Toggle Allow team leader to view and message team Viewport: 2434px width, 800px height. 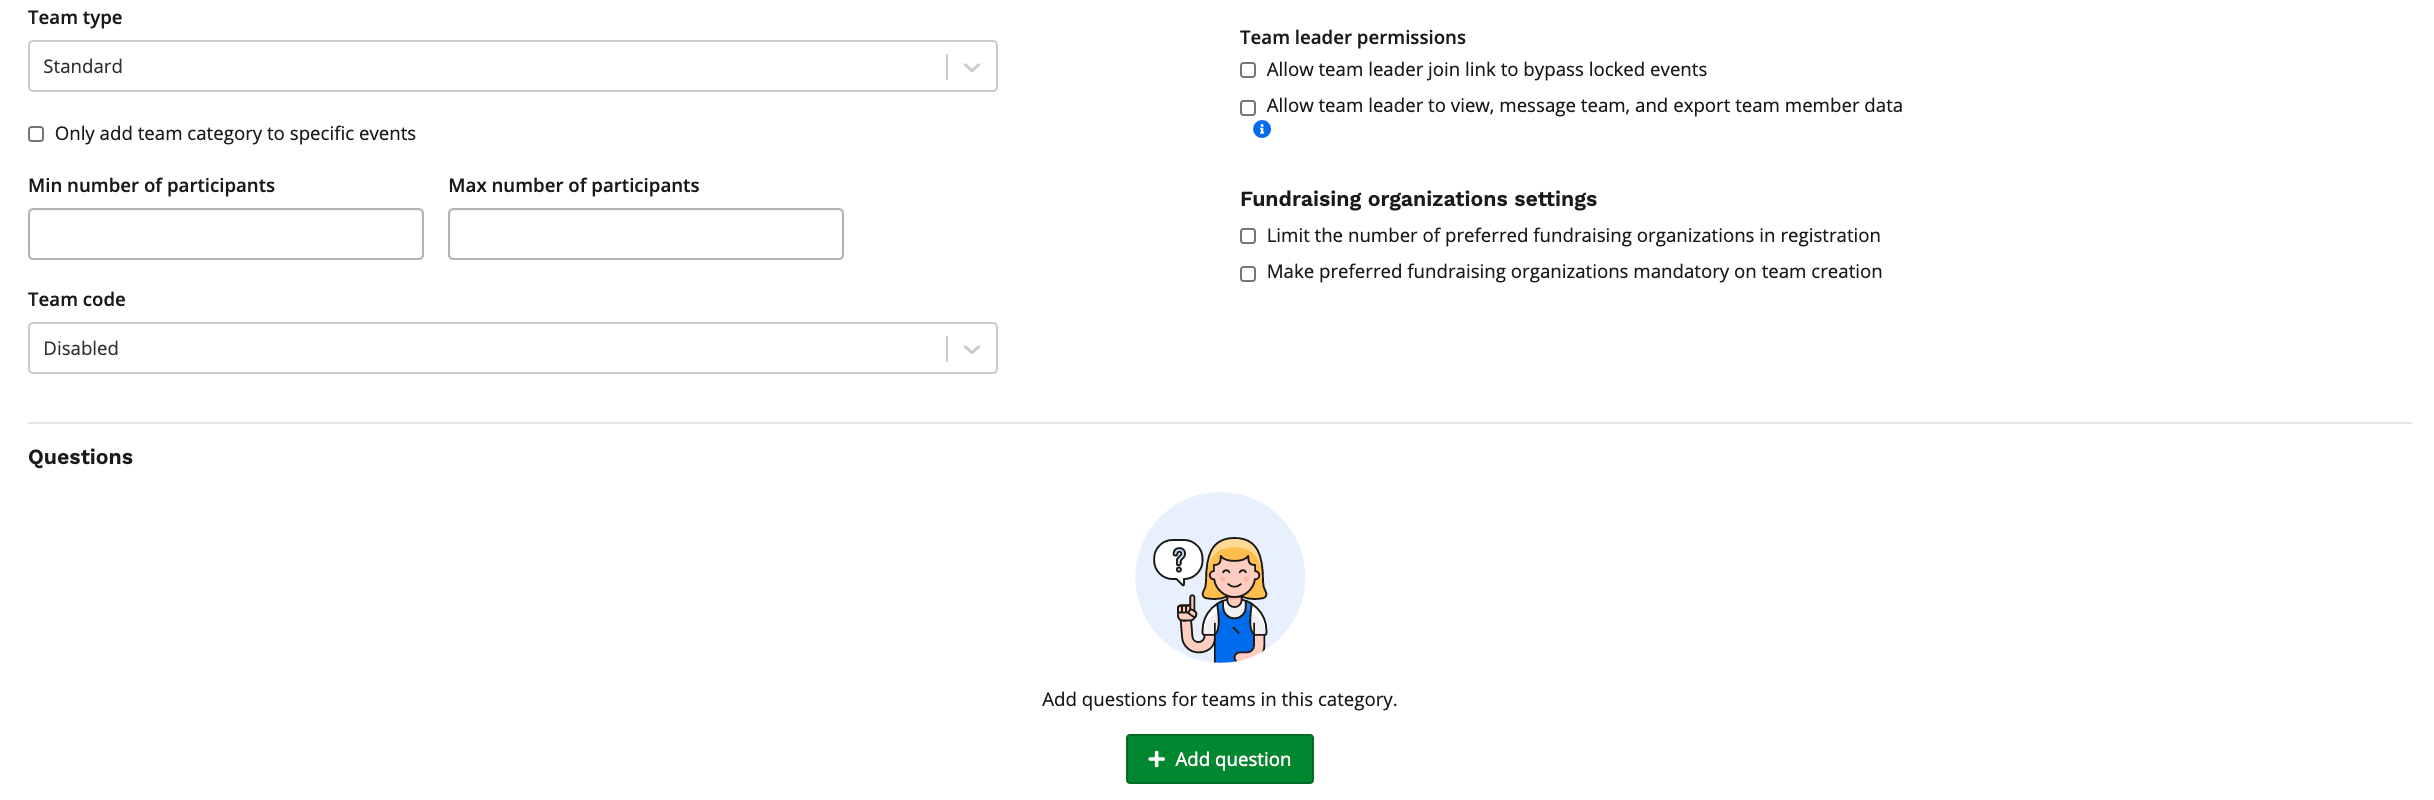(1248, 107)
